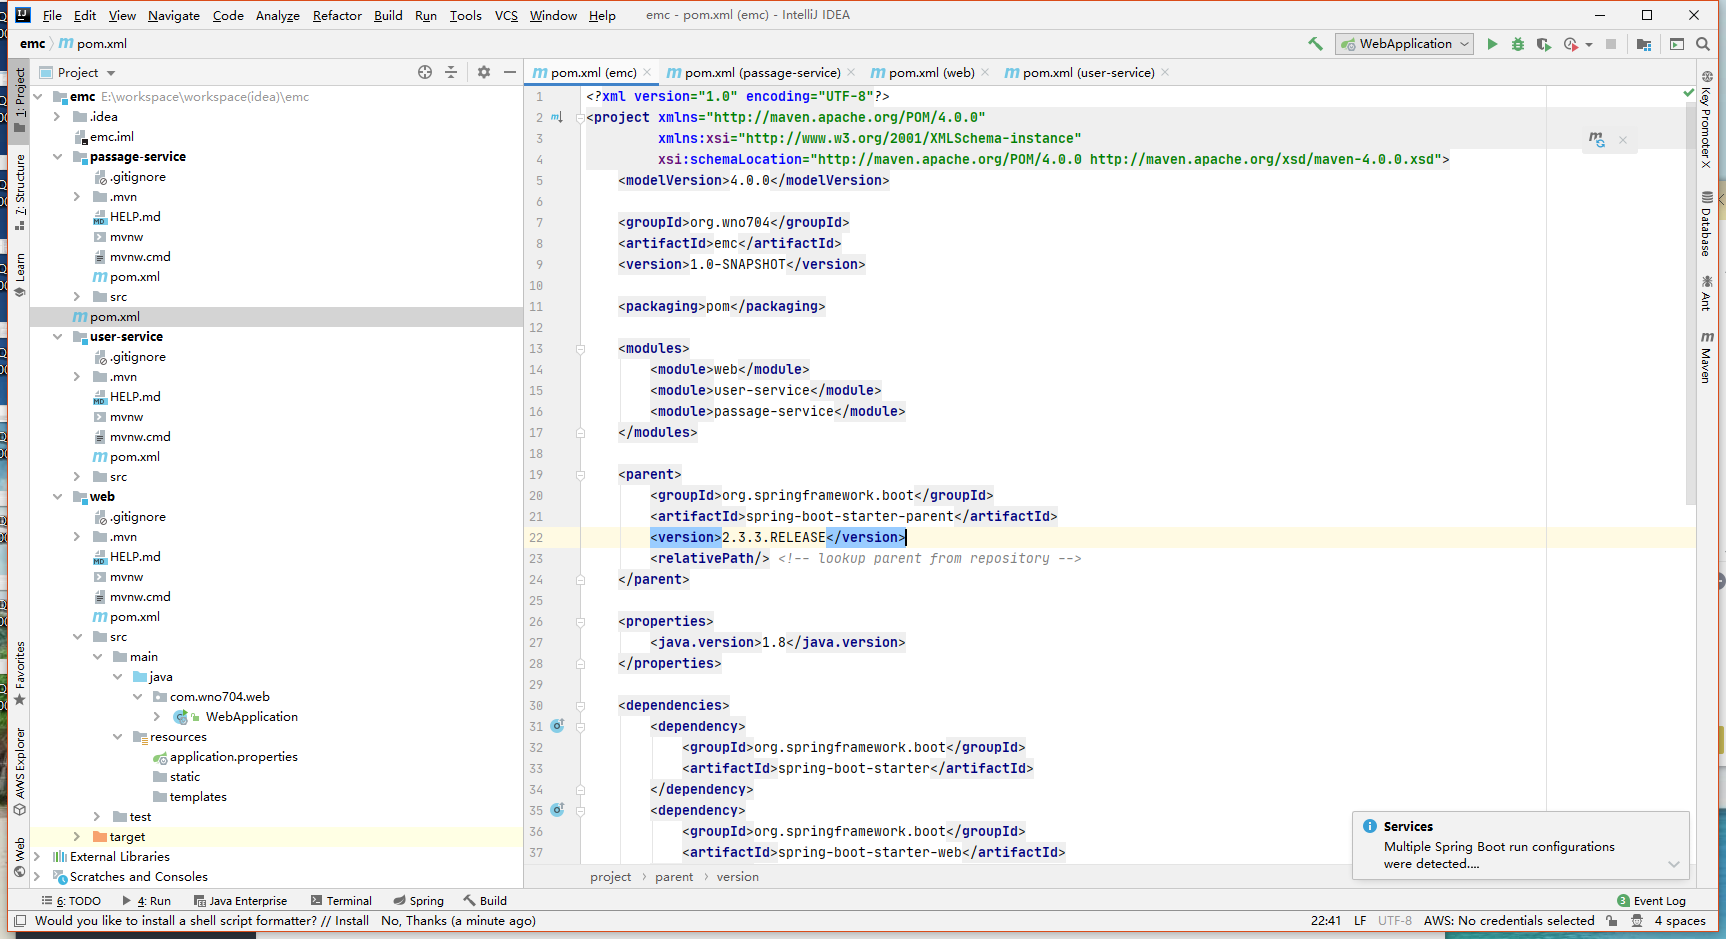
Task: Click Install in shell formatter prompt
Action: pos(351,921)
